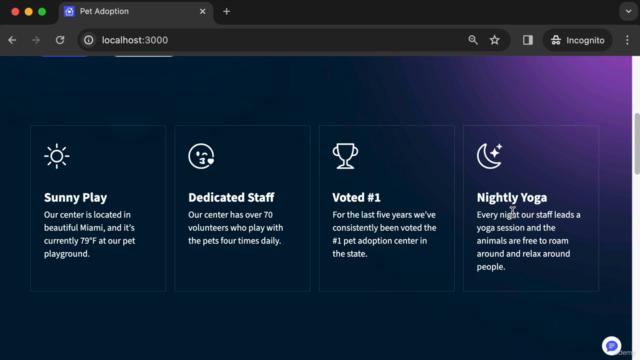Viewport: 640px width, 360px height.
Task: Click the zoom magnifier icon in address bar
Action: point(473,40)
